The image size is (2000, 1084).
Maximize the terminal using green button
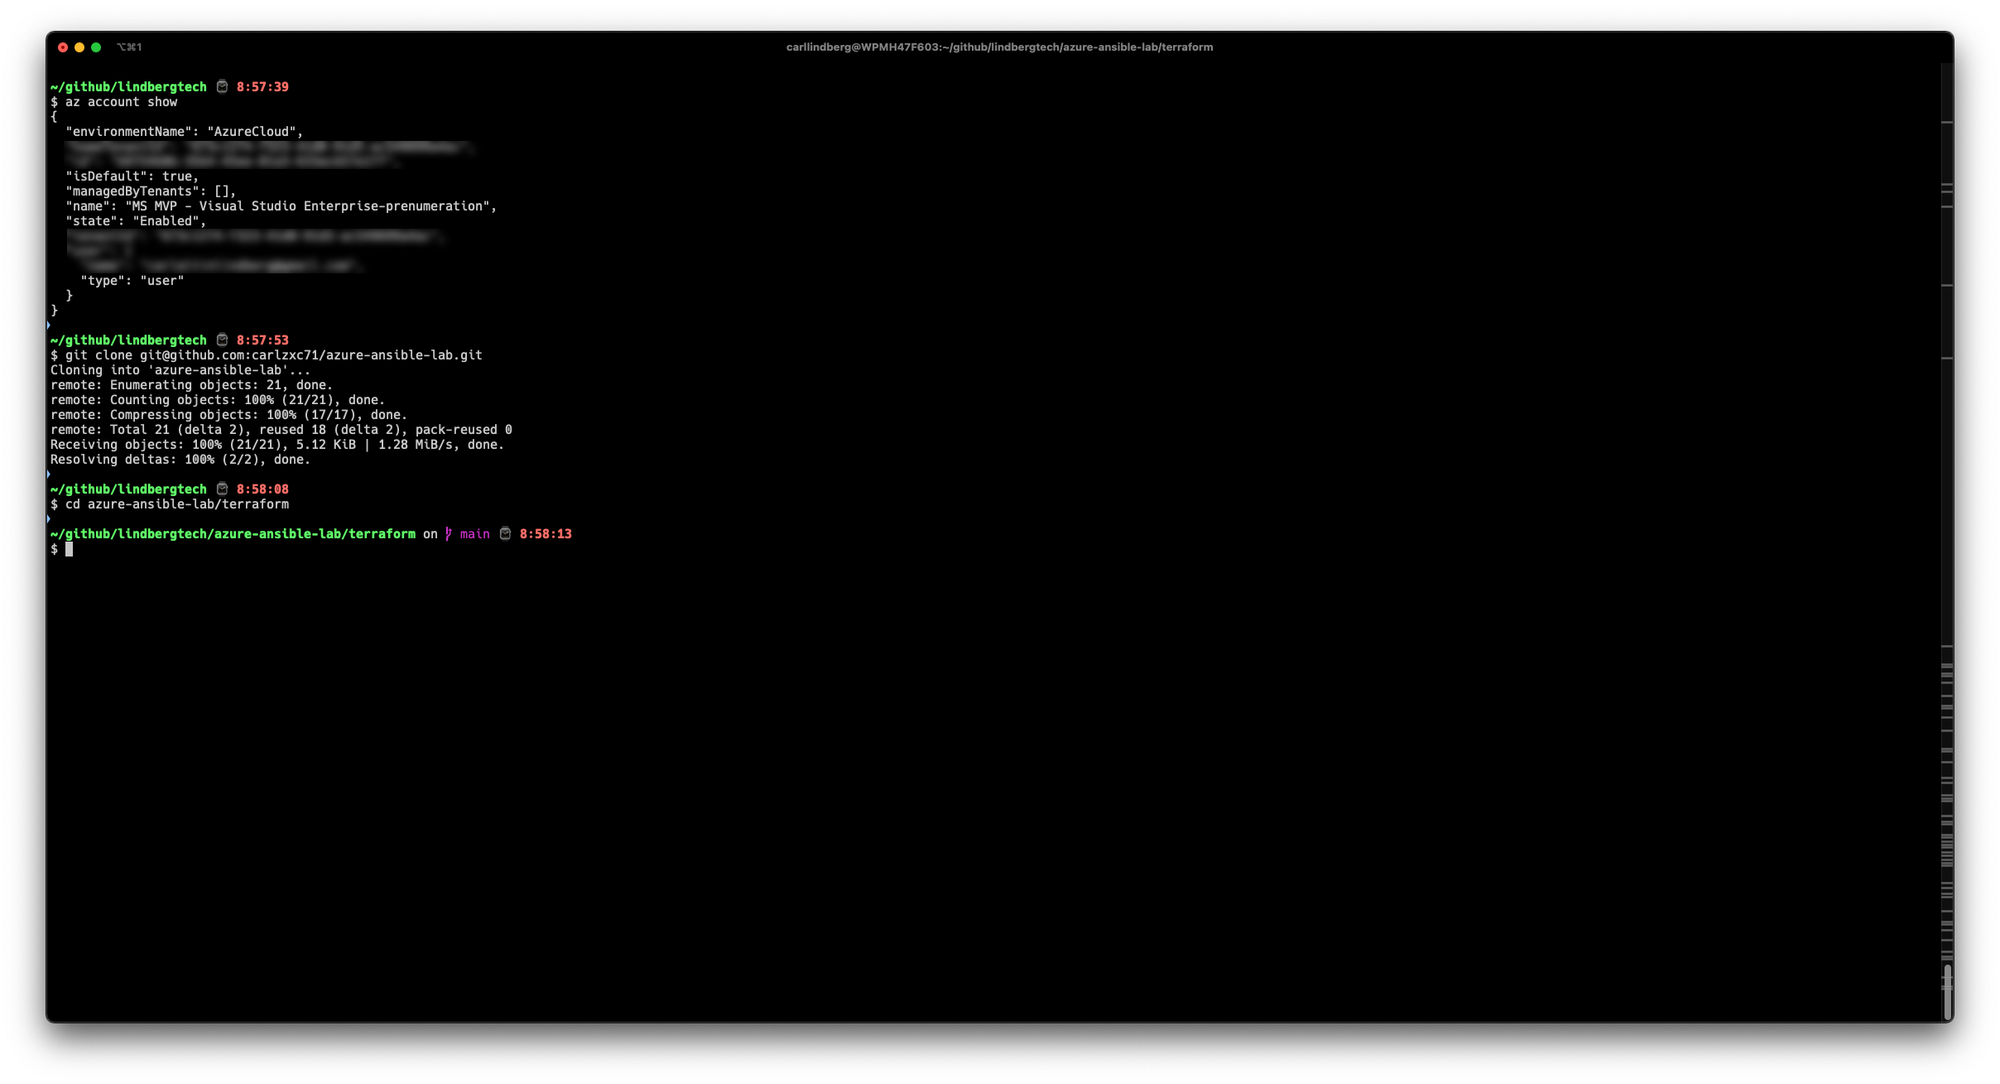(96, 47)
